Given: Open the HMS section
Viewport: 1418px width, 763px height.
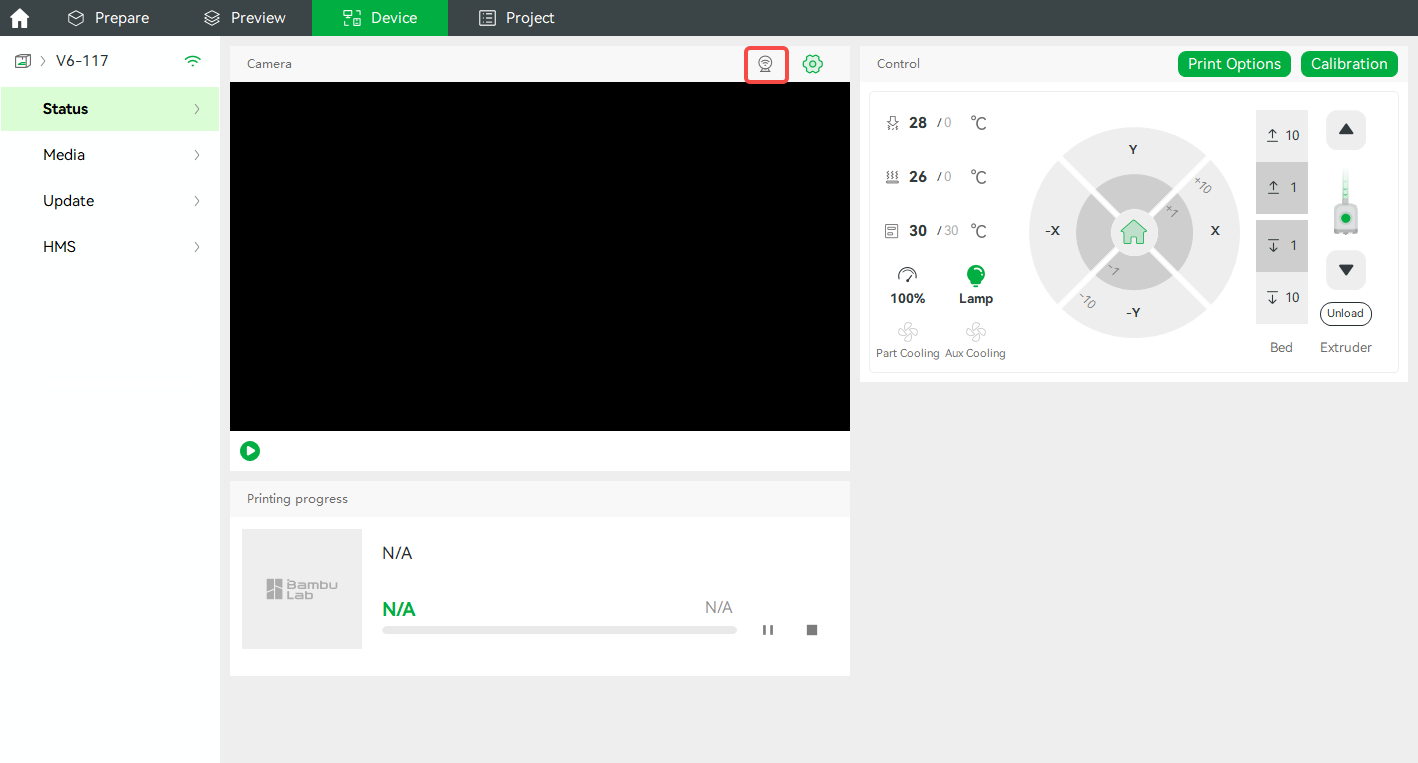Looking at the screenshot, I should [110, 247].
